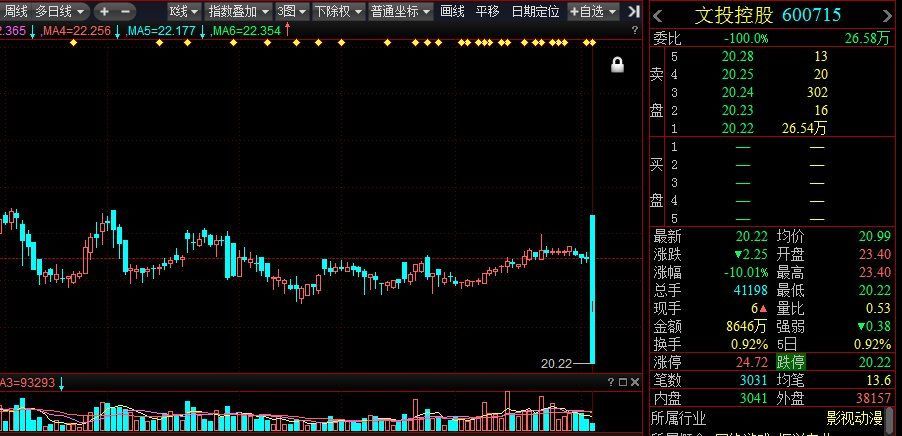Viewport: 902px width, 436px height.
Task: Click the 均价 value 20.99
Action: [875, 236]
